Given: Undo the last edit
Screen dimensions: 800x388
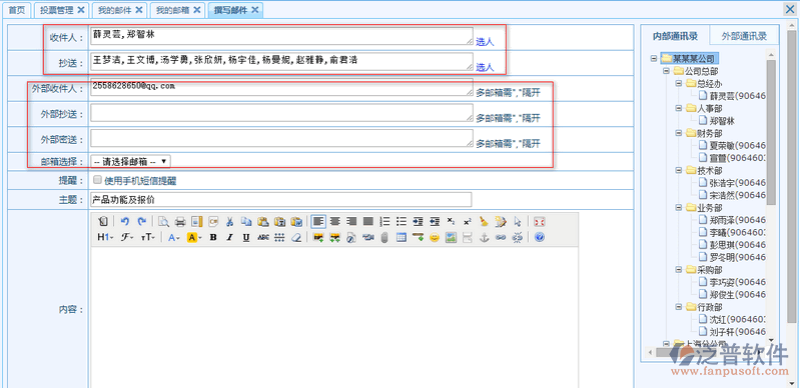Looking at the screenshot, I should click(x=125, y=221).
